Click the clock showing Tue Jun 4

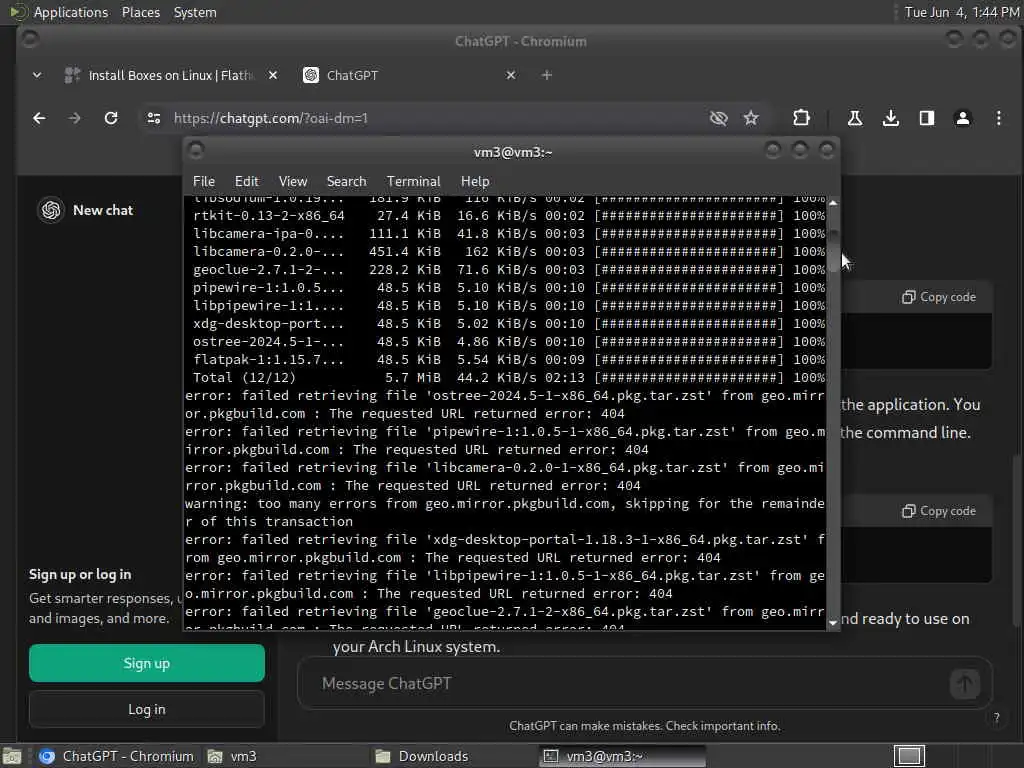coord(961,12)
